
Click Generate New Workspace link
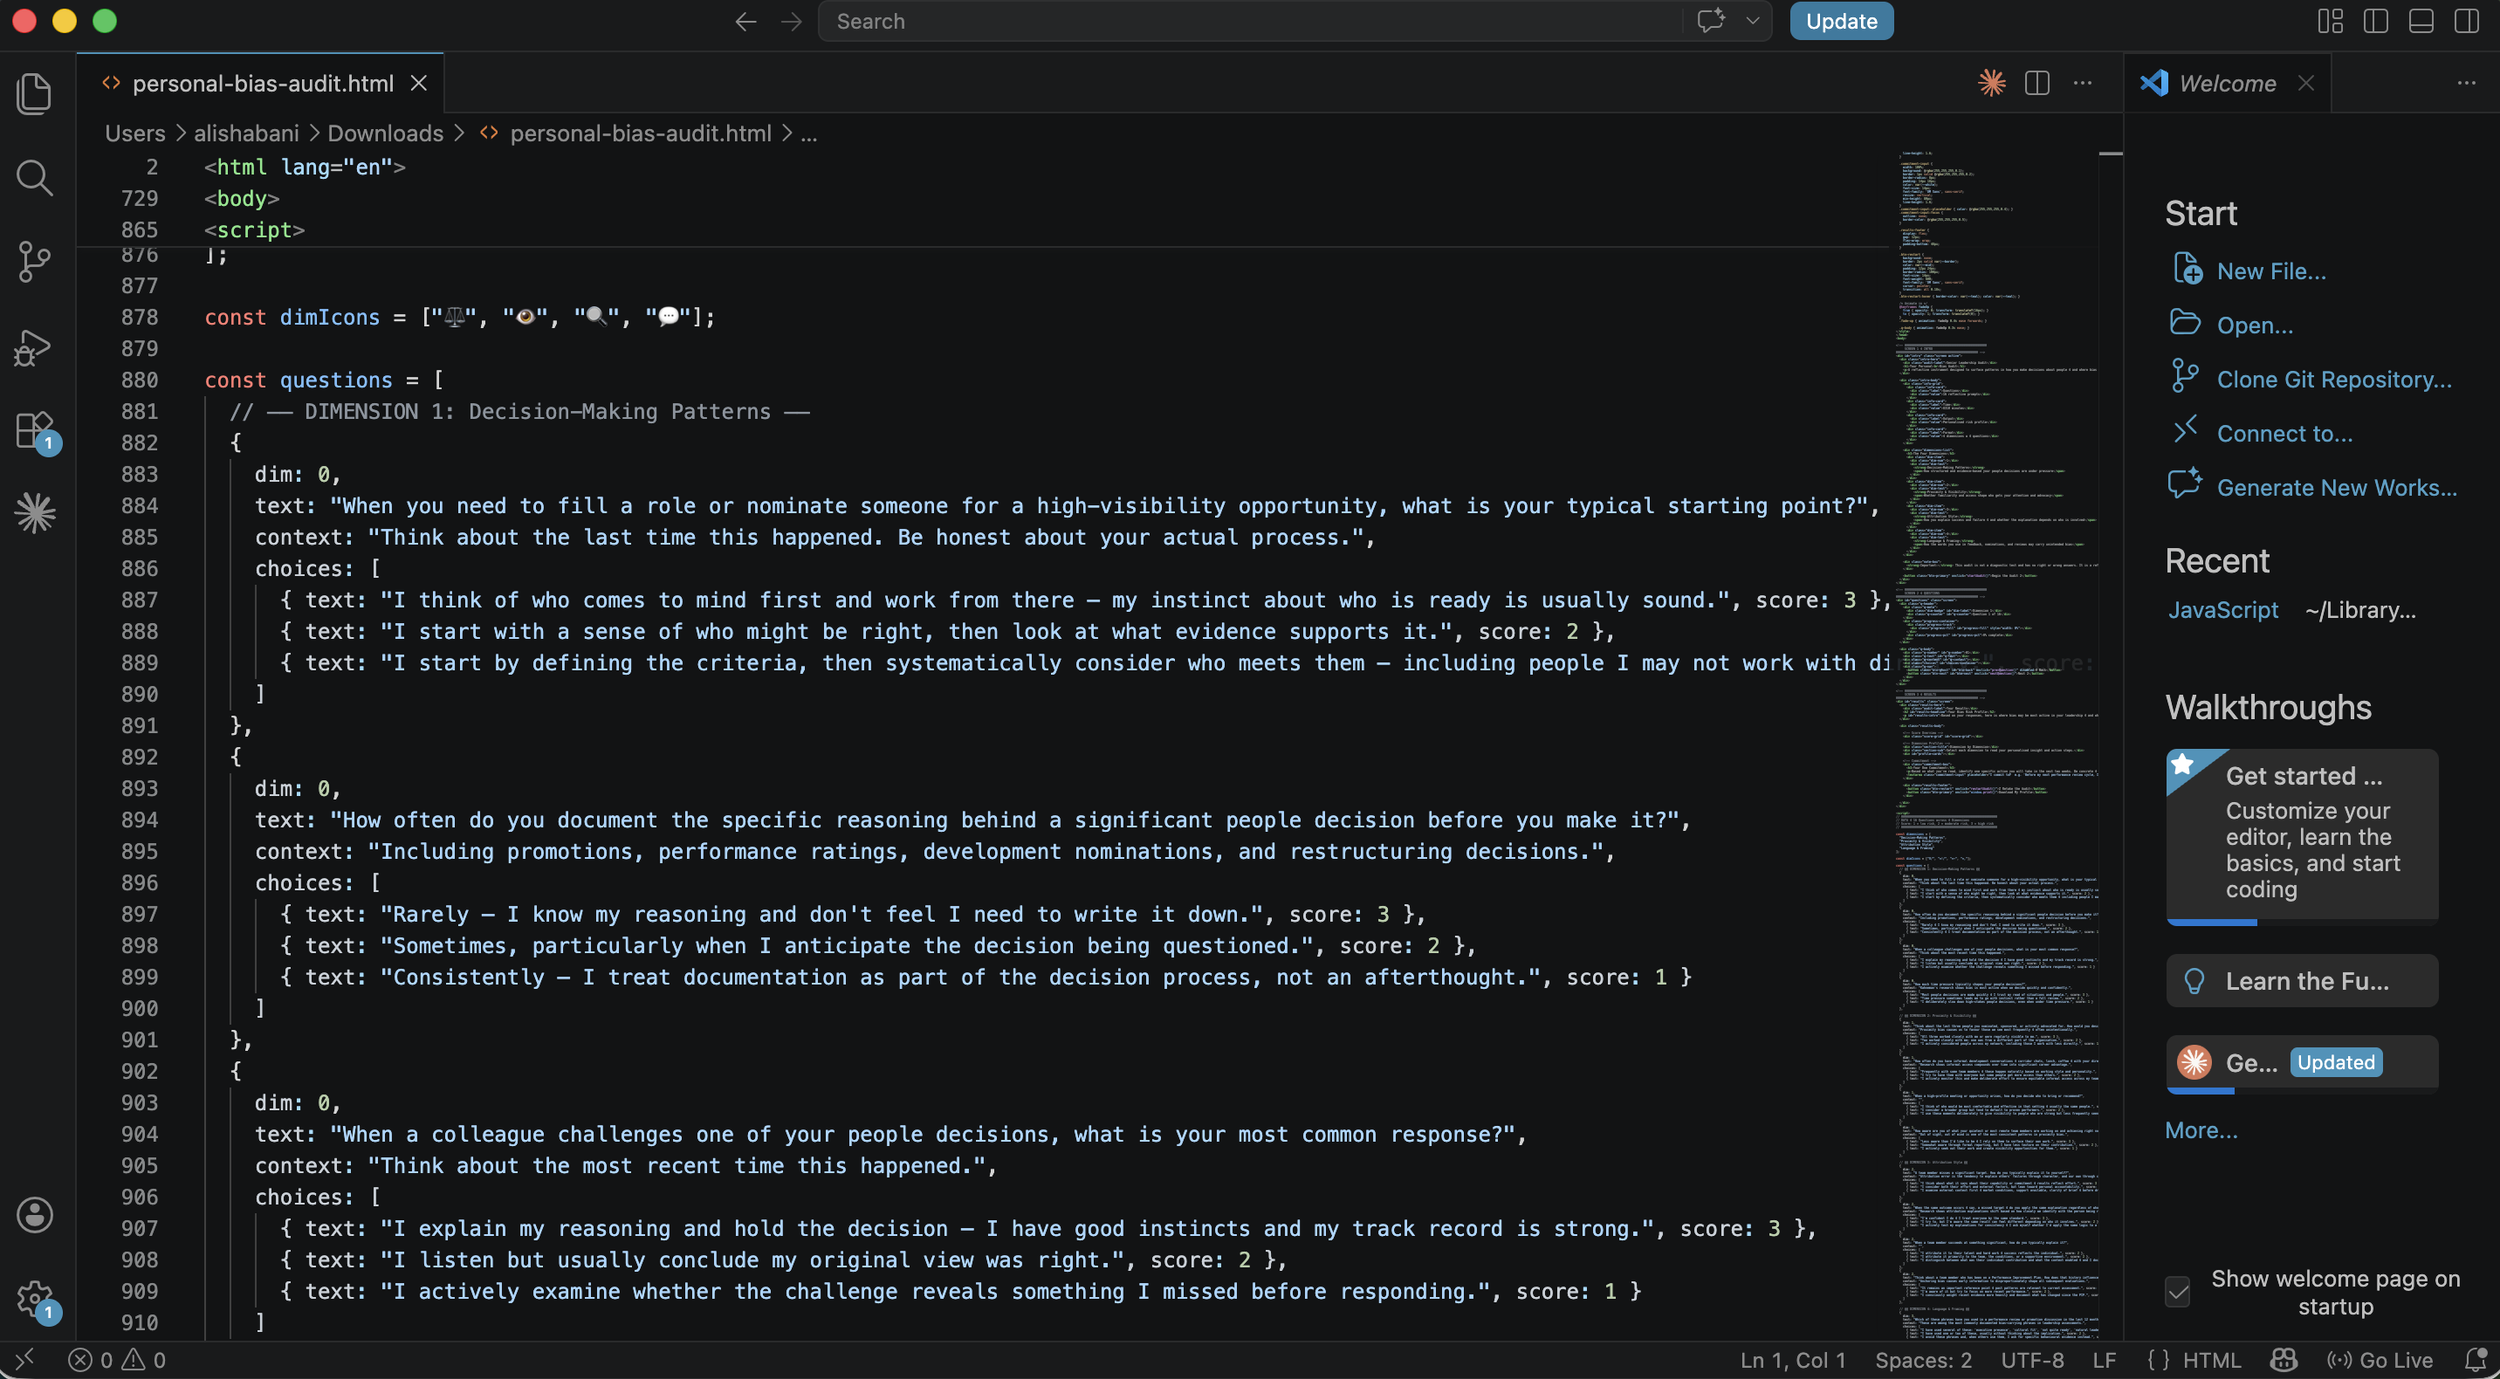tap(2336, 487)
